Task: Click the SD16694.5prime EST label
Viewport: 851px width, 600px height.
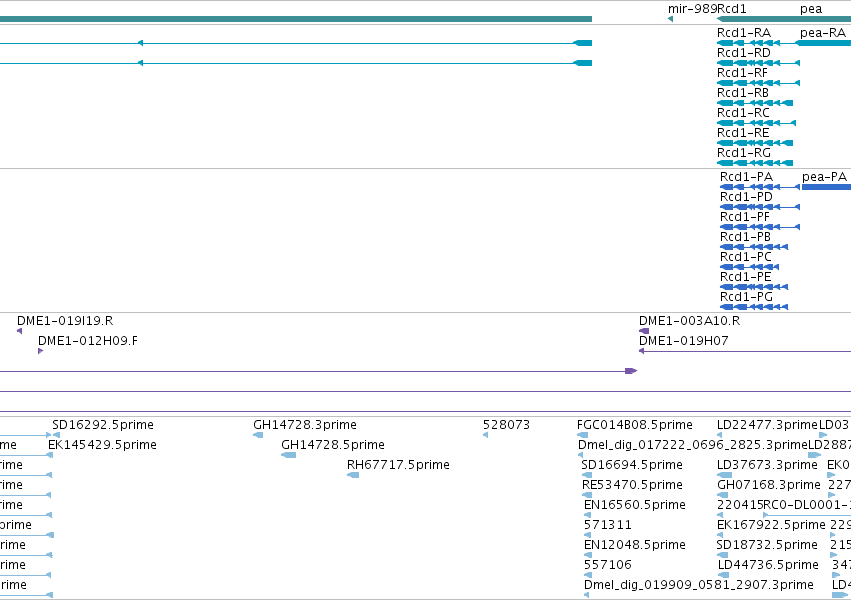Action: (x=632, y=465)
